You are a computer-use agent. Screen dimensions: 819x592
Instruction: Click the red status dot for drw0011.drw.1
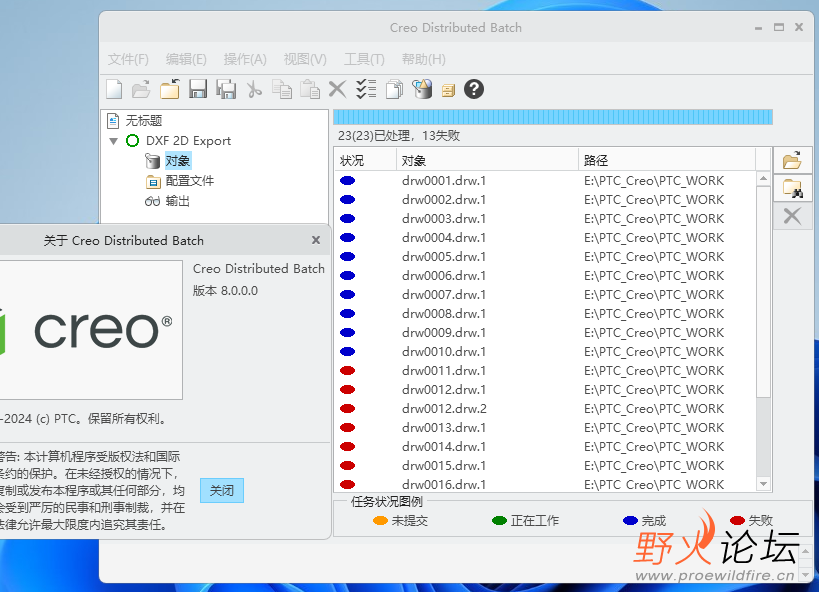(x=347, y=370)
